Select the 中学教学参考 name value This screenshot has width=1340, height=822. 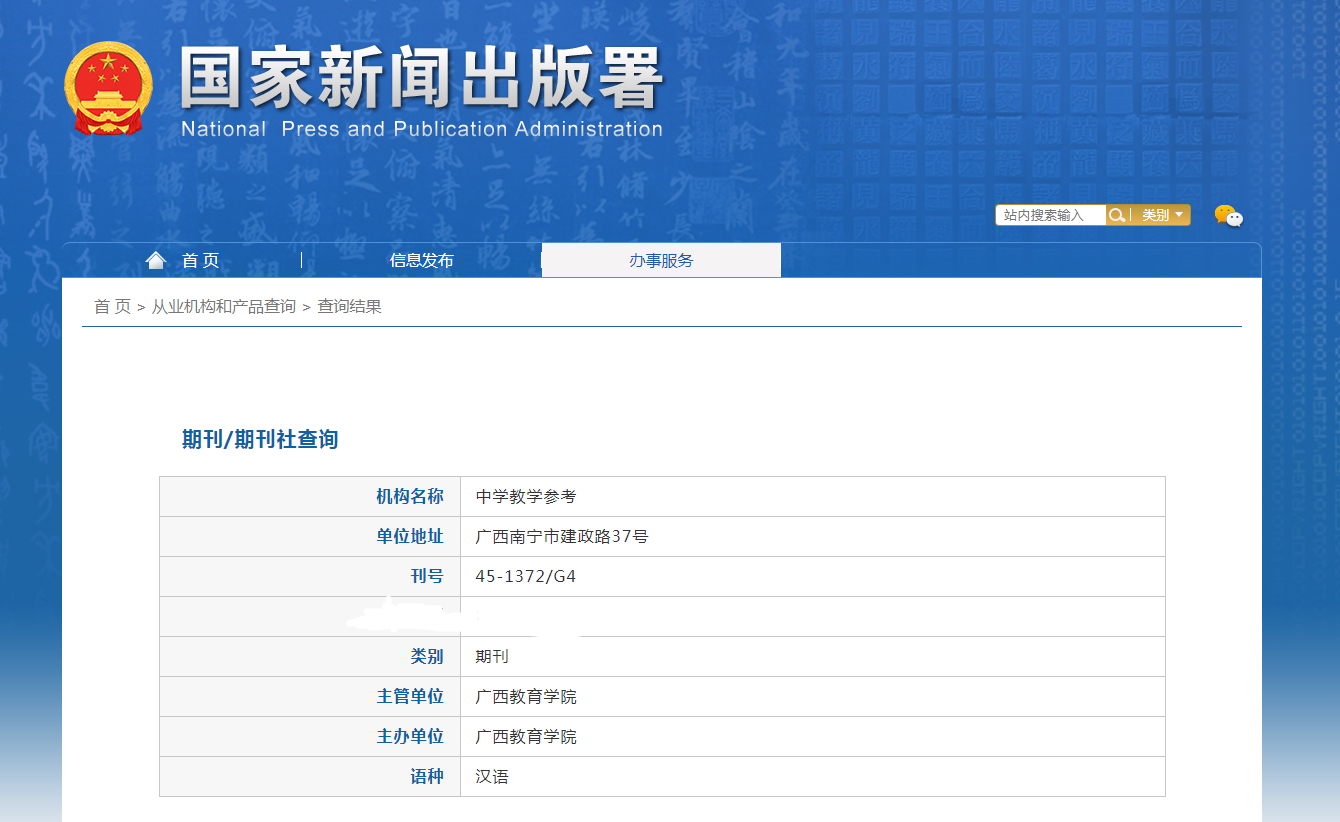[526, 497]
